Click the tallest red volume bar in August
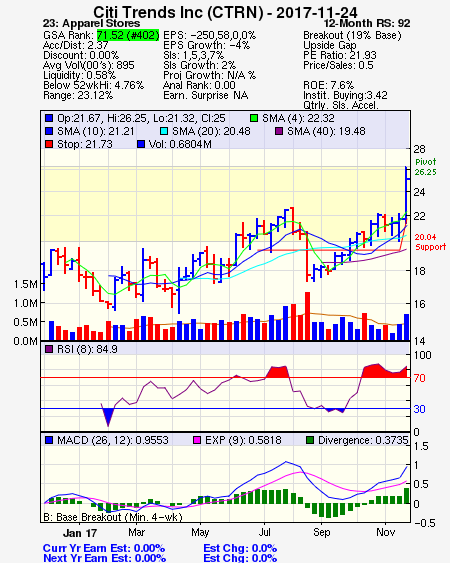This screenshot has height=563, width=450. tap(307, 316)
